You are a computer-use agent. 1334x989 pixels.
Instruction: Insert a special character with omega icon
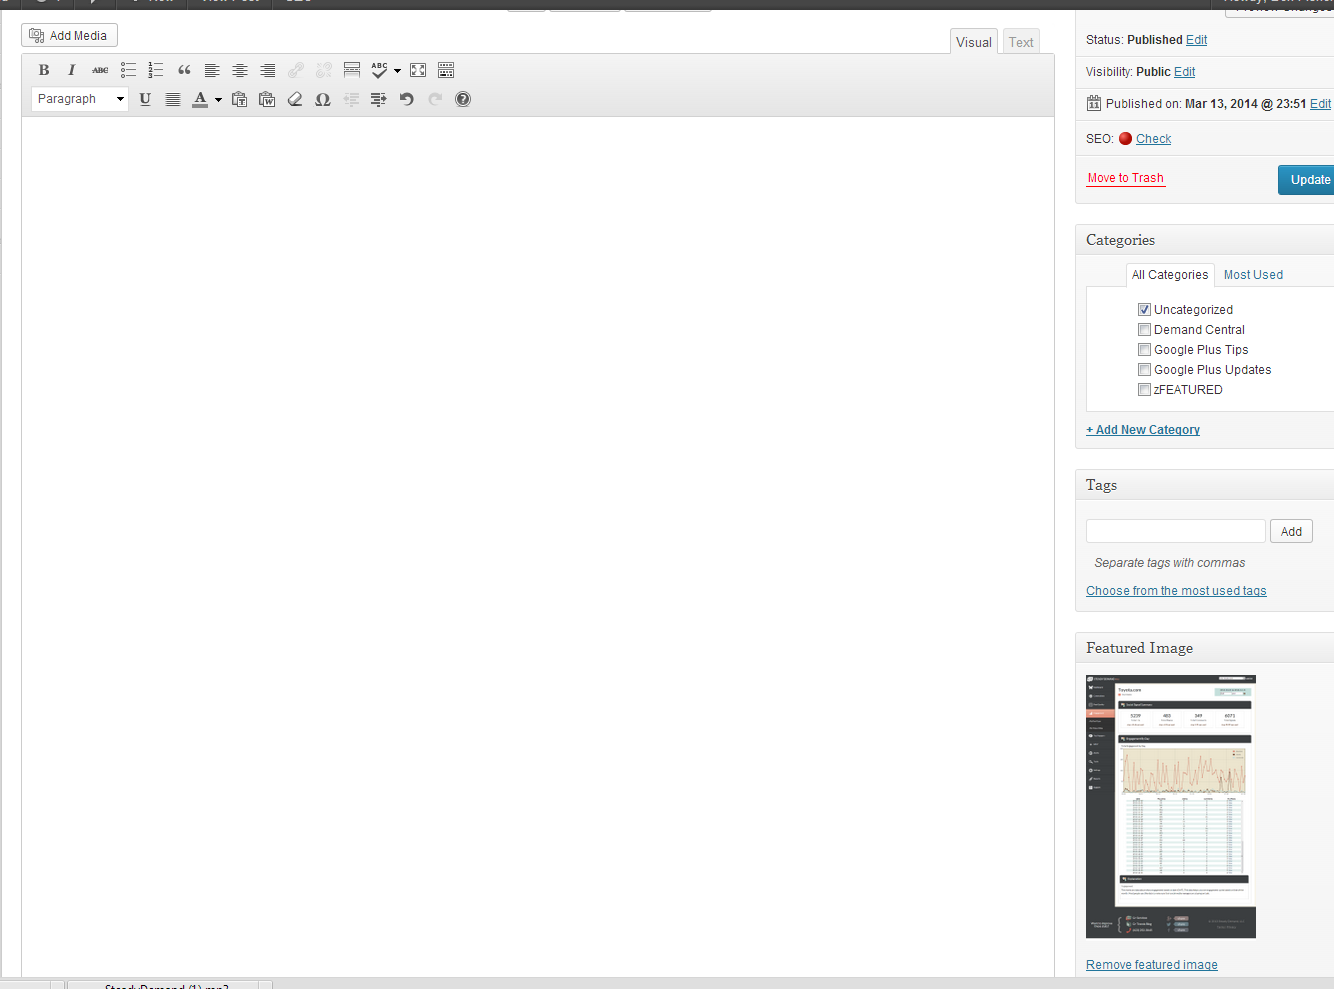pyautogui.click(x=322, y=99)
